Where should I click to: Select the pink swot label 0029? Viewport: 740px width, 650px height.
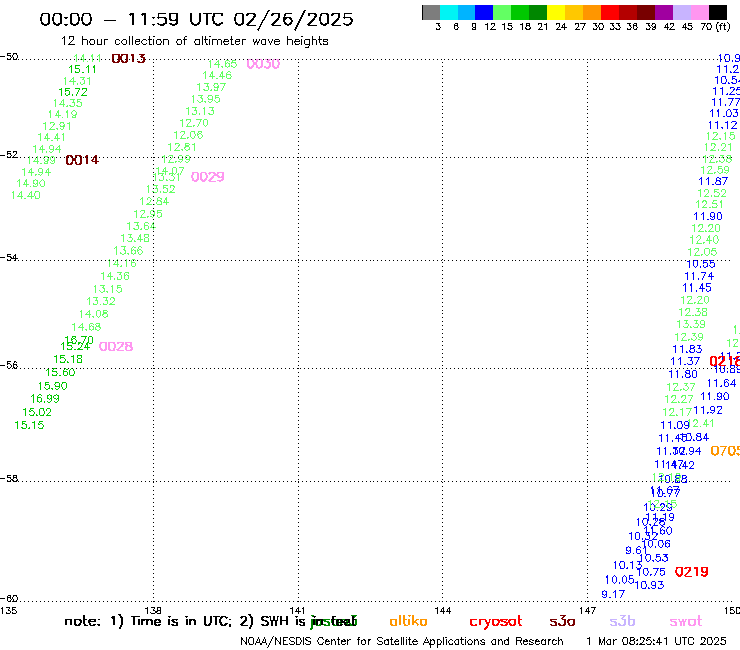207,177
